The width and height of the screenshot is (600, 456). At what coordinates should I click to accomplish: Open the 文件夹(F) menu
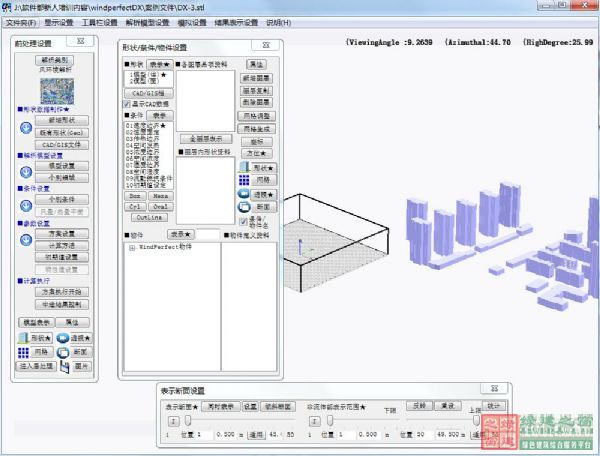20,22
